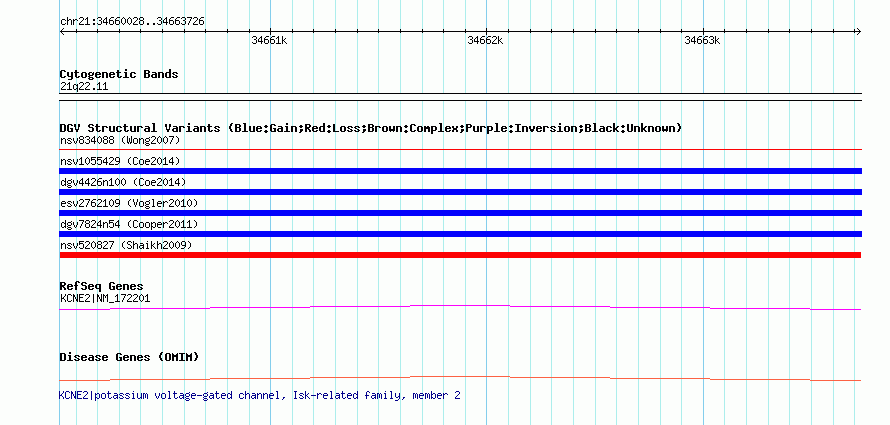Click the chr21:34660028..34663726 coordinate label
Viewport: 890px width, 425px height.
(x=132, y=22)
